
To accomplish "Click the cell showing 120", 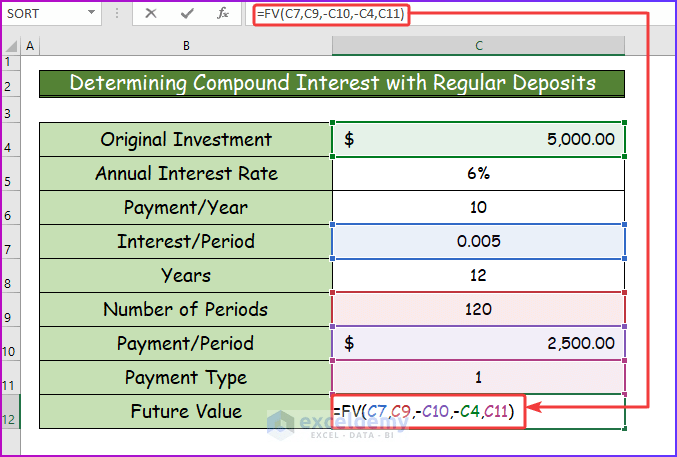I will [x=478, y=310].
